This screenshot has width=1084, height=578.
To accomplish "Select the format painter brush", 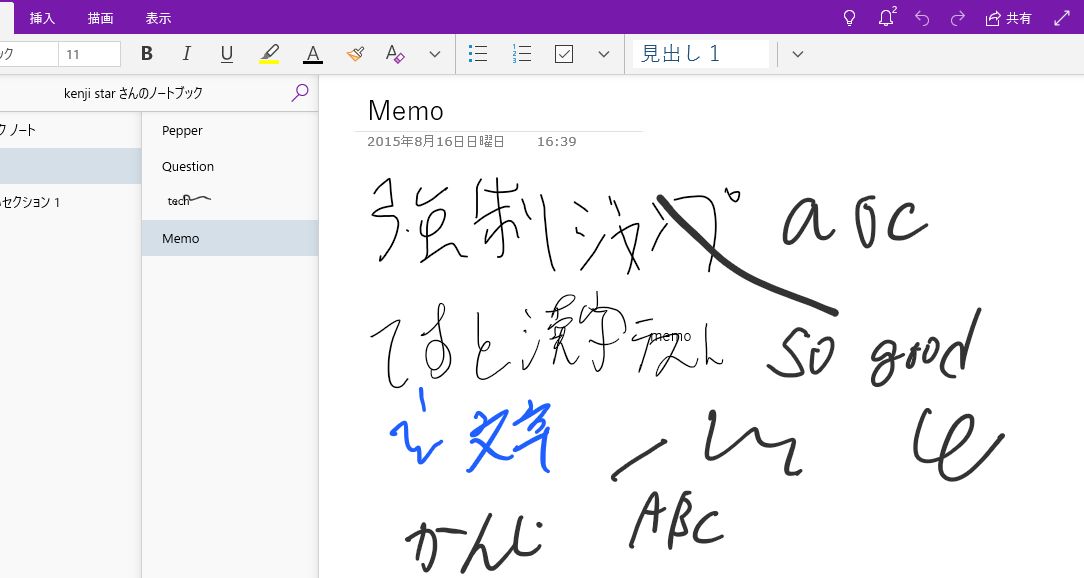I will tap(355, 54).
